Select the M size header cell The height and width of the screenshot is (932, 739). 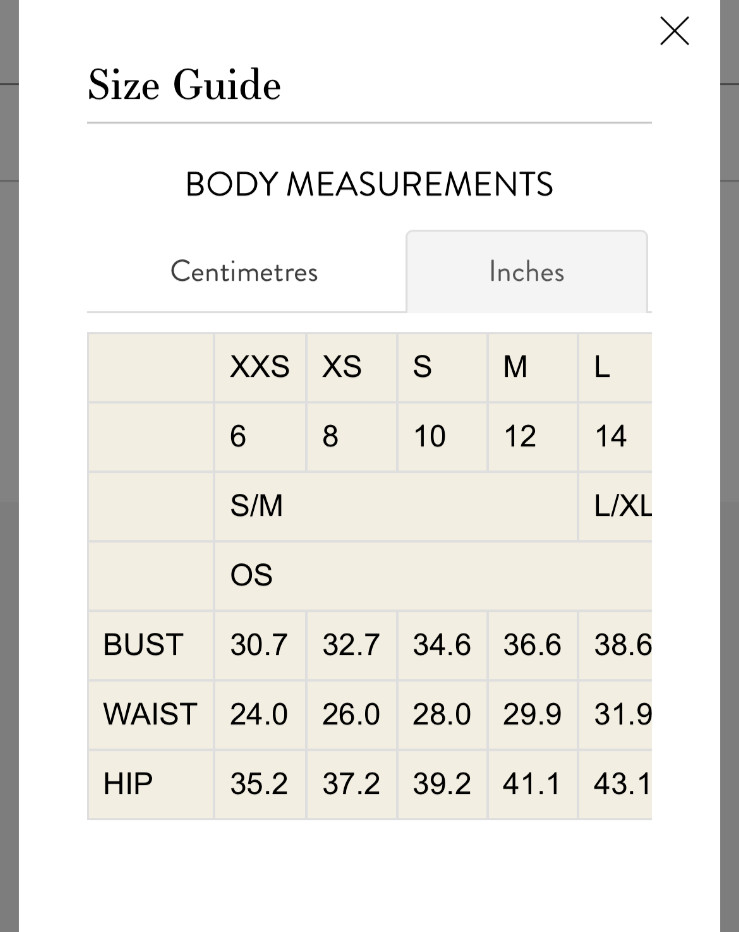(533, 367)
